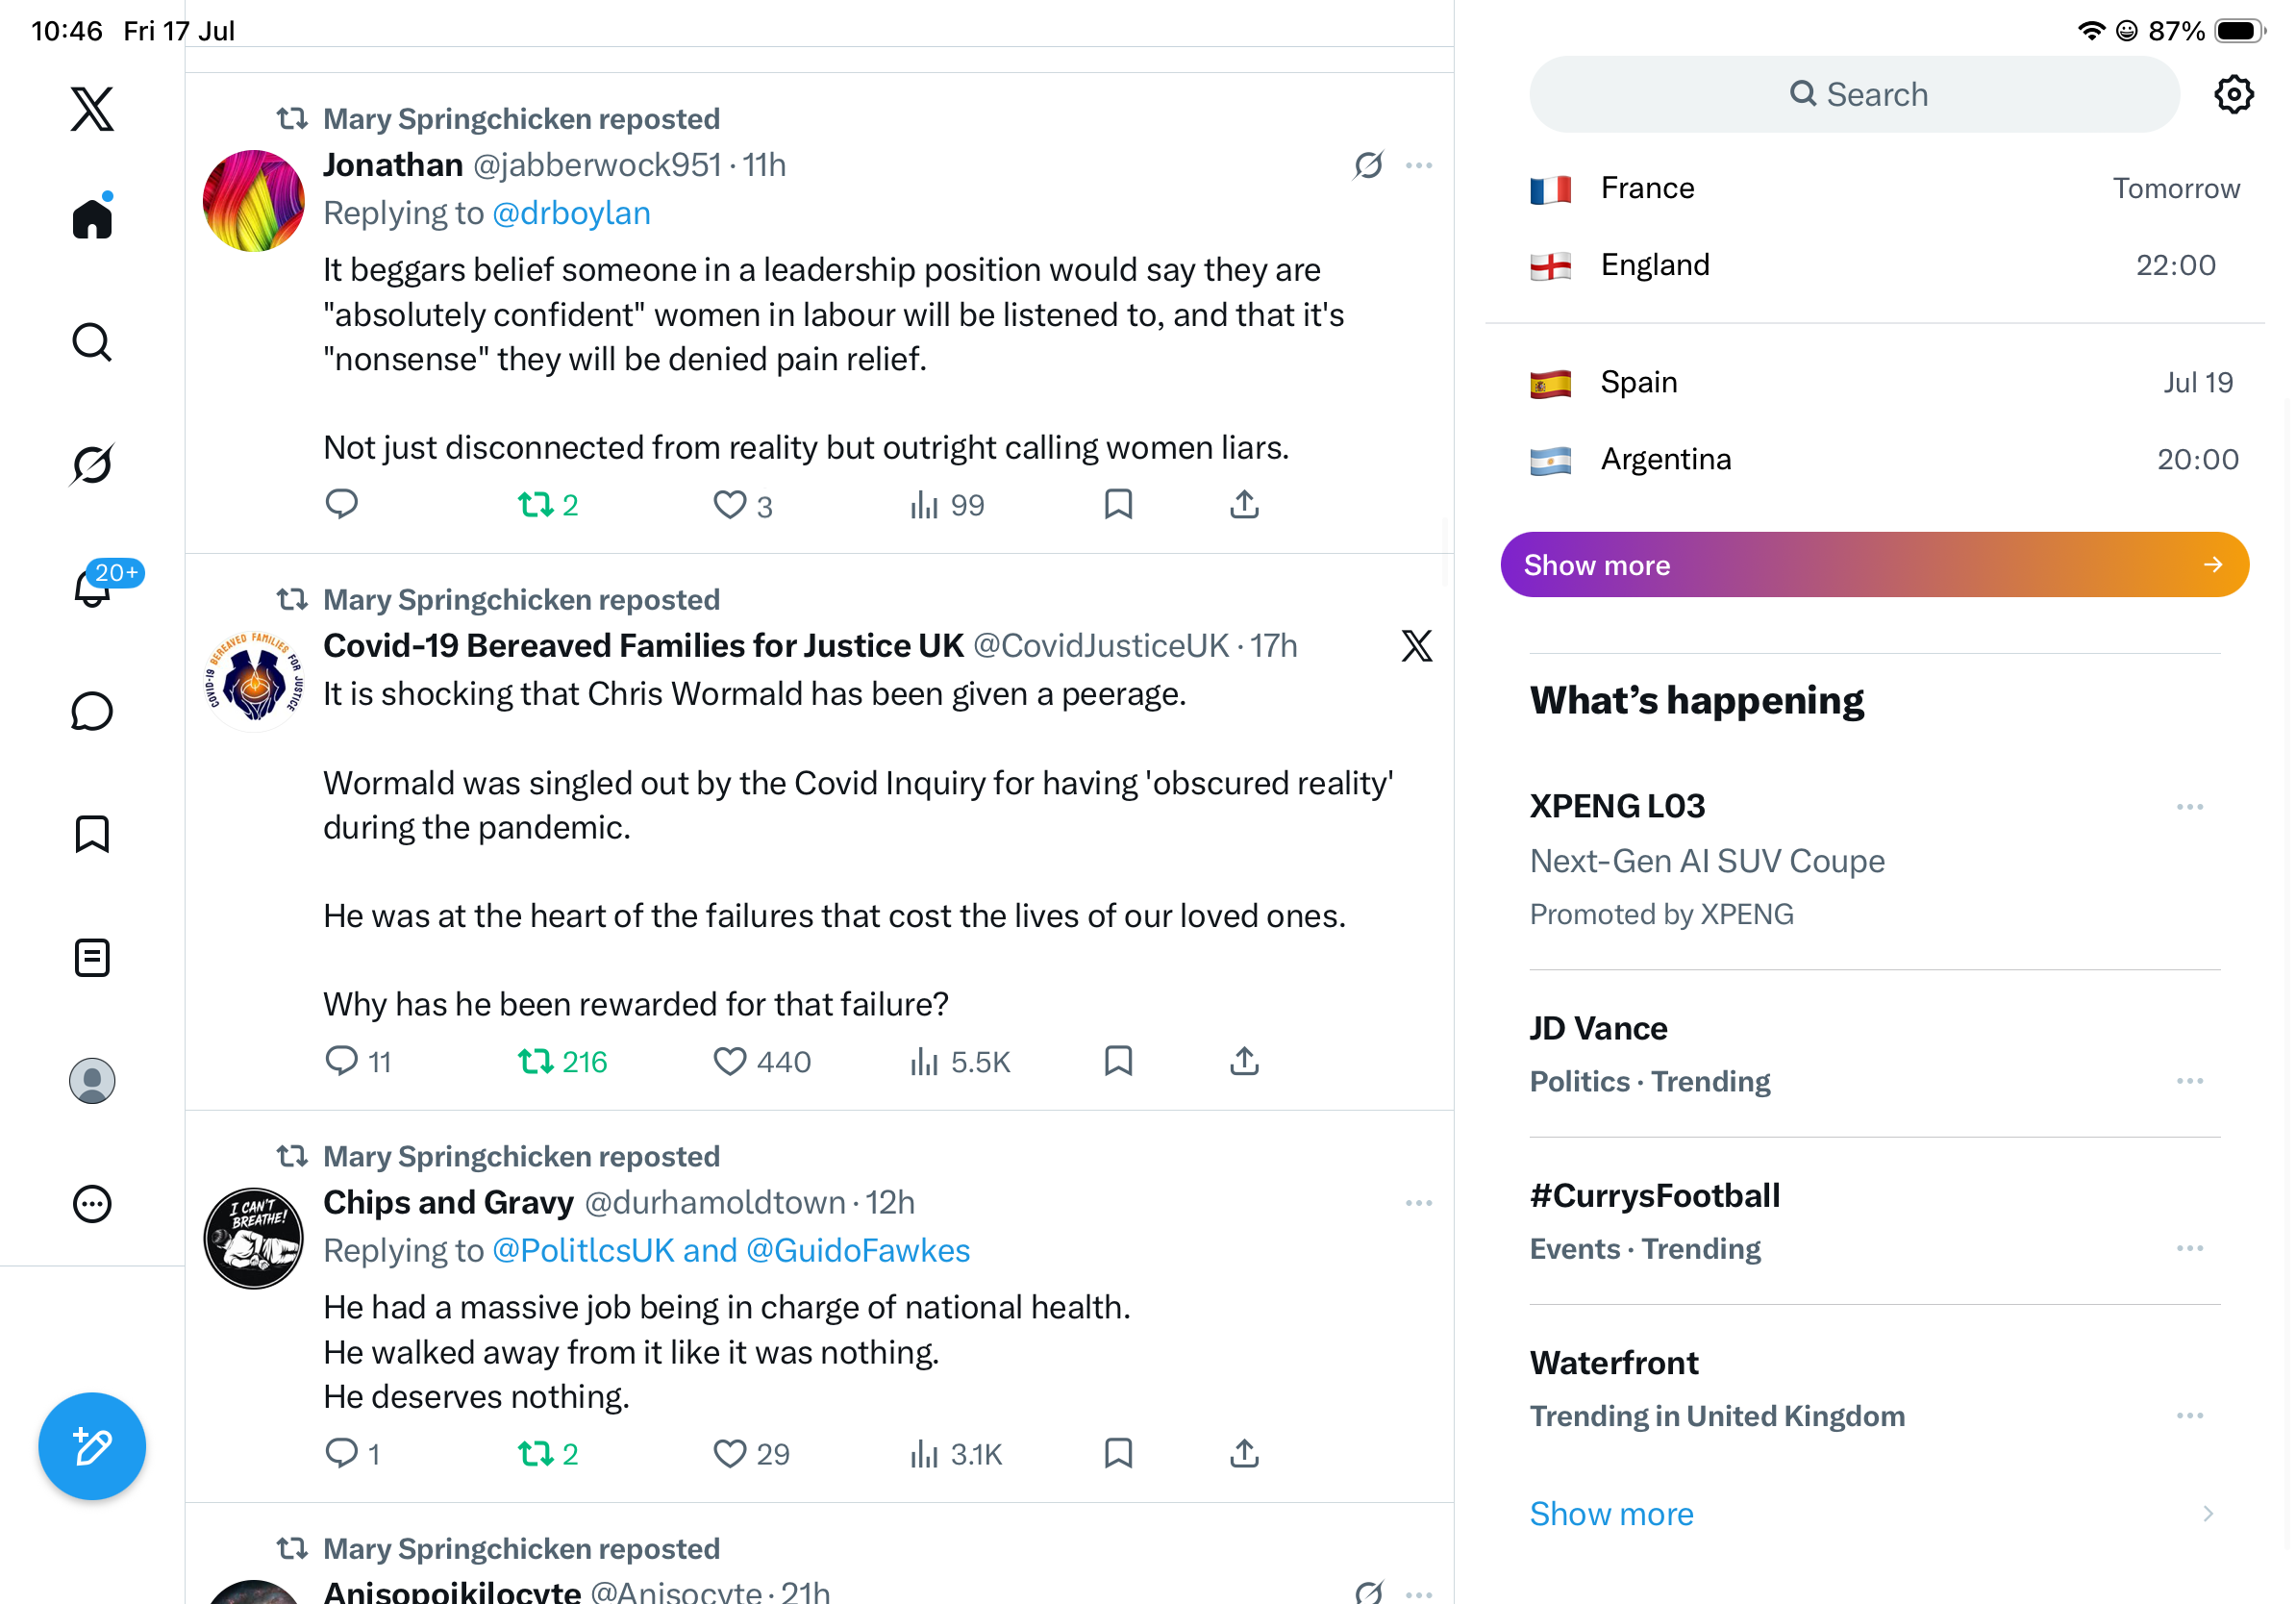The height and width of the screenshot is (1604, 2296).
Task: Open Grok from the left sidebar
Action: 92,464
